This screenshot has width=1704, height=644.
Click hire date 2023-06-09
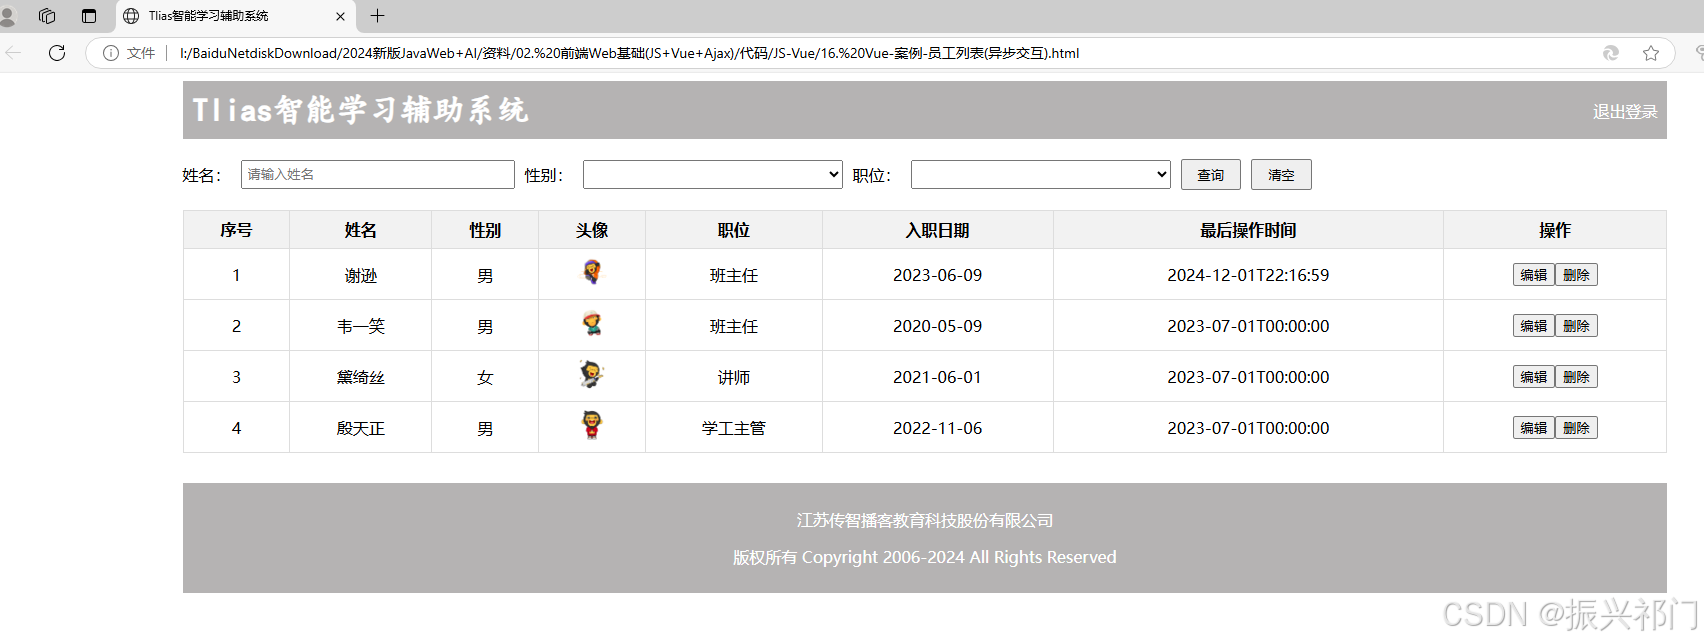click(938, 275)
